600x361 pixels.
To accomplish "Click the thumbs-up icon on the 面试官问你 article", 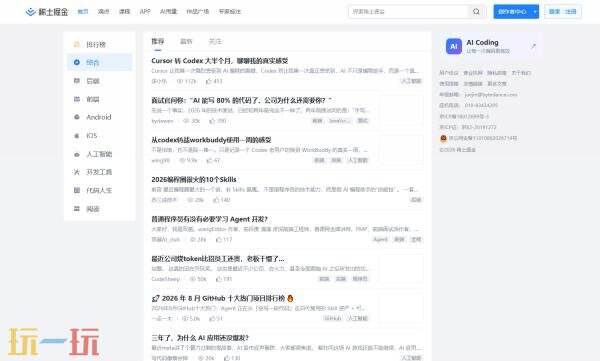I will [x=212, y=121].
